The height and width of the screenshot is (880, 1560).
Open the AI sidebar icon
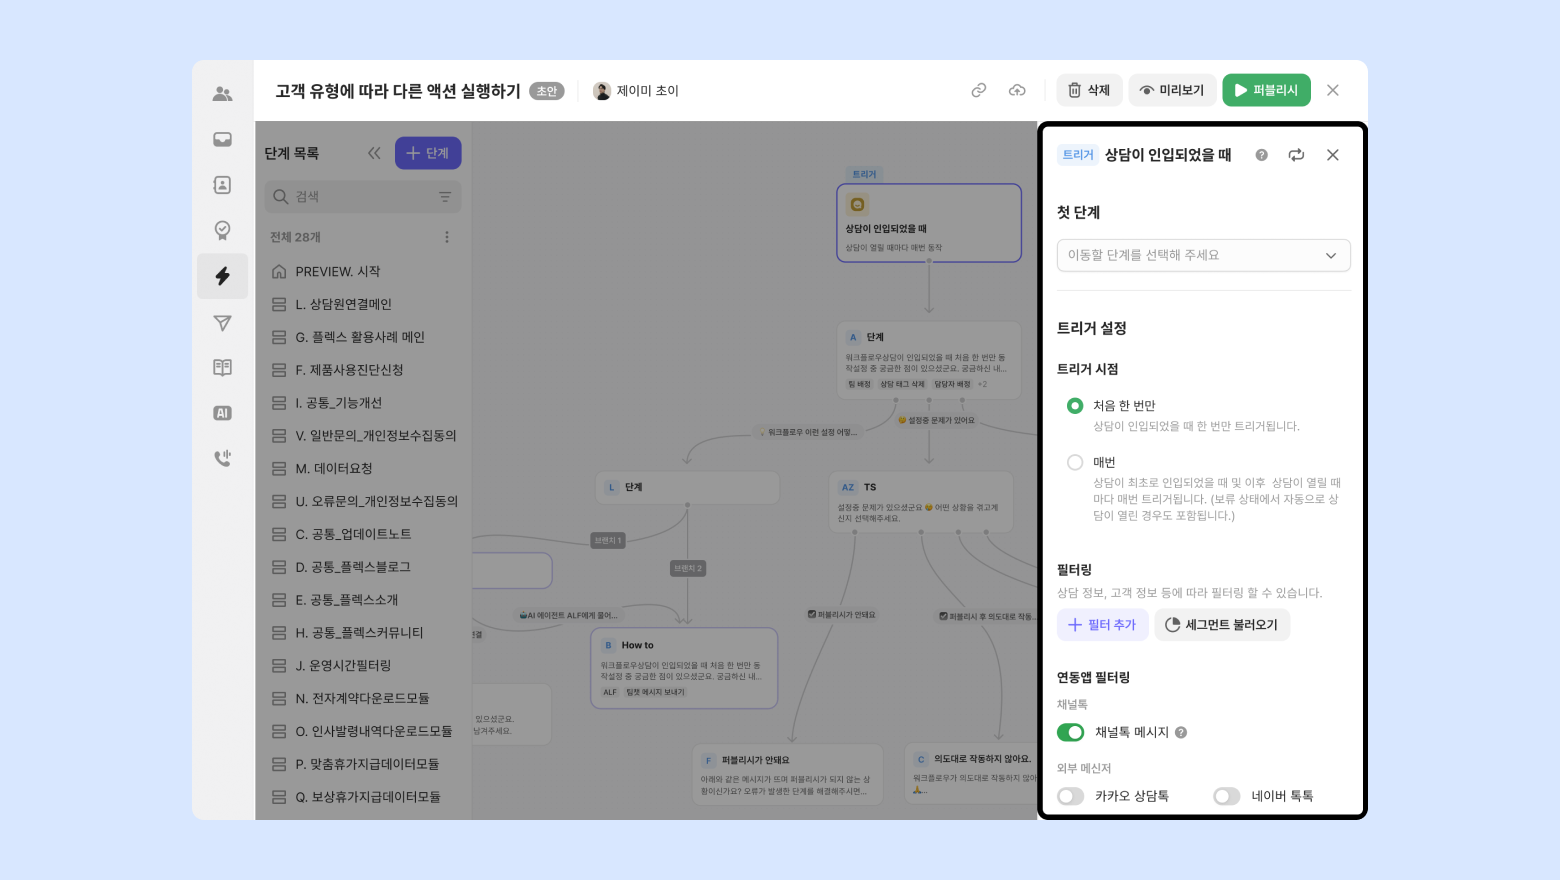[x=222, y=413]
